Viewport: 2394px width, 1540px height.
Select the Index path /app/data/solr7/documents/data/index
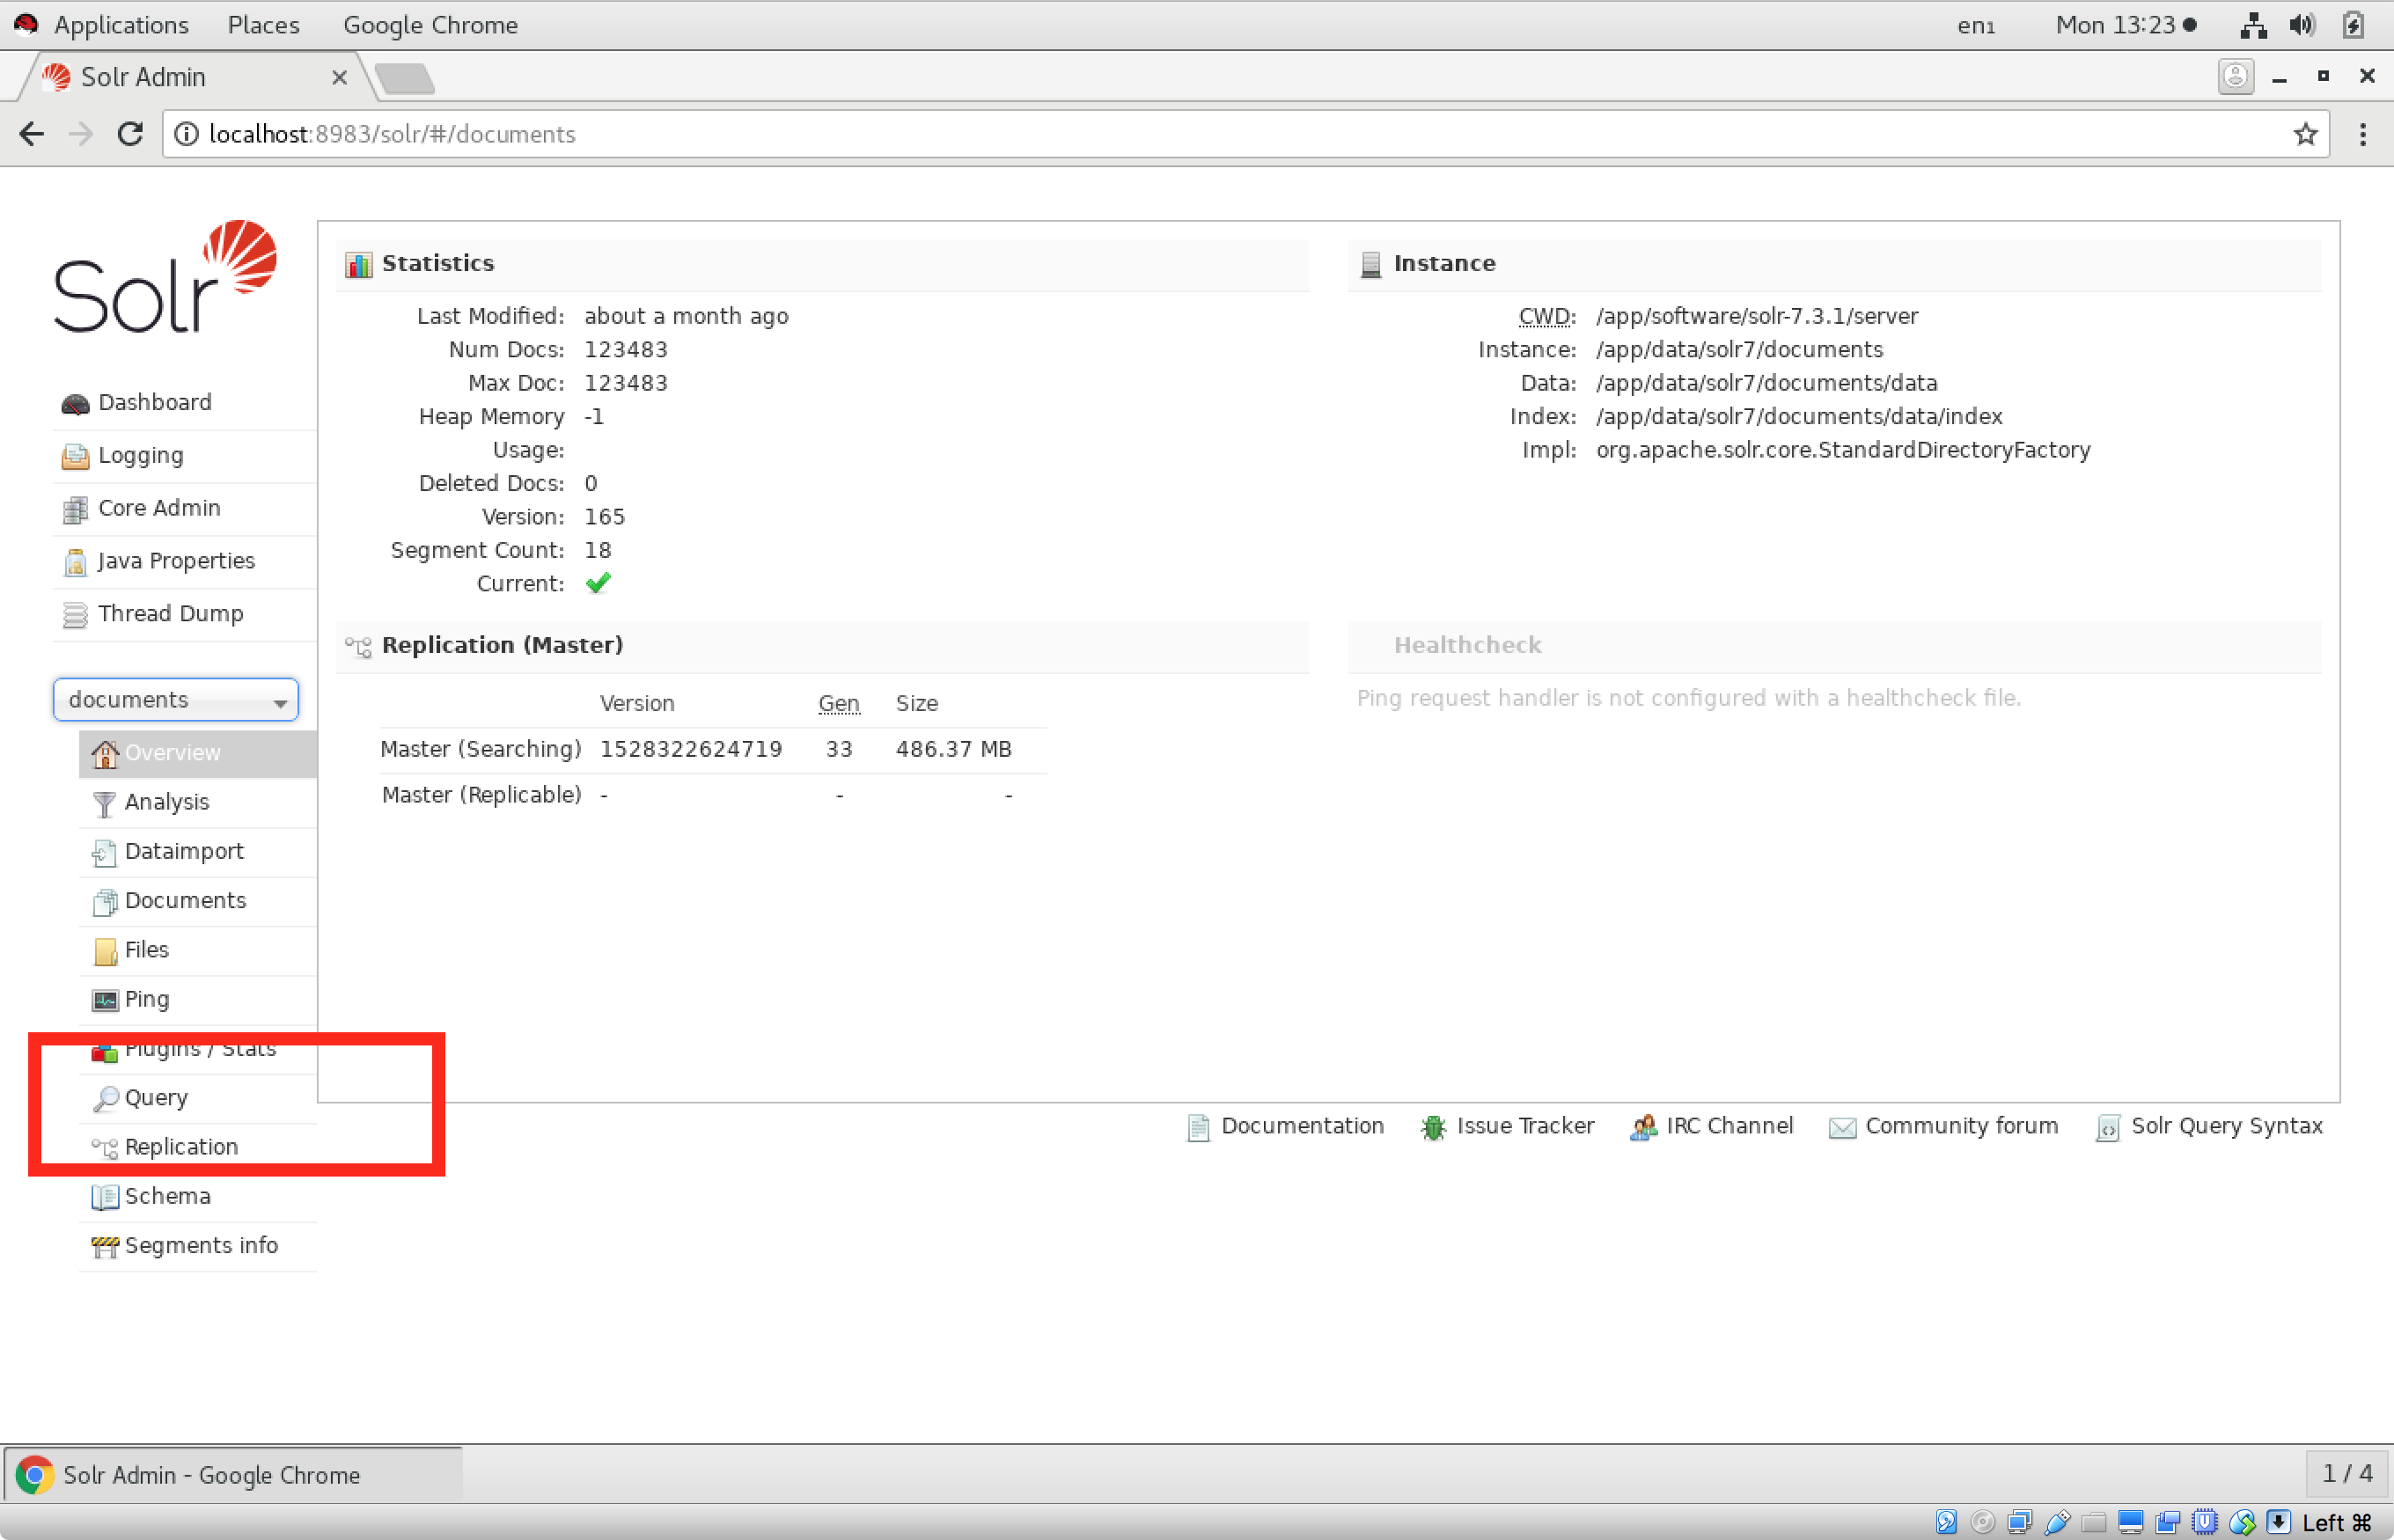coord(1799,416)
